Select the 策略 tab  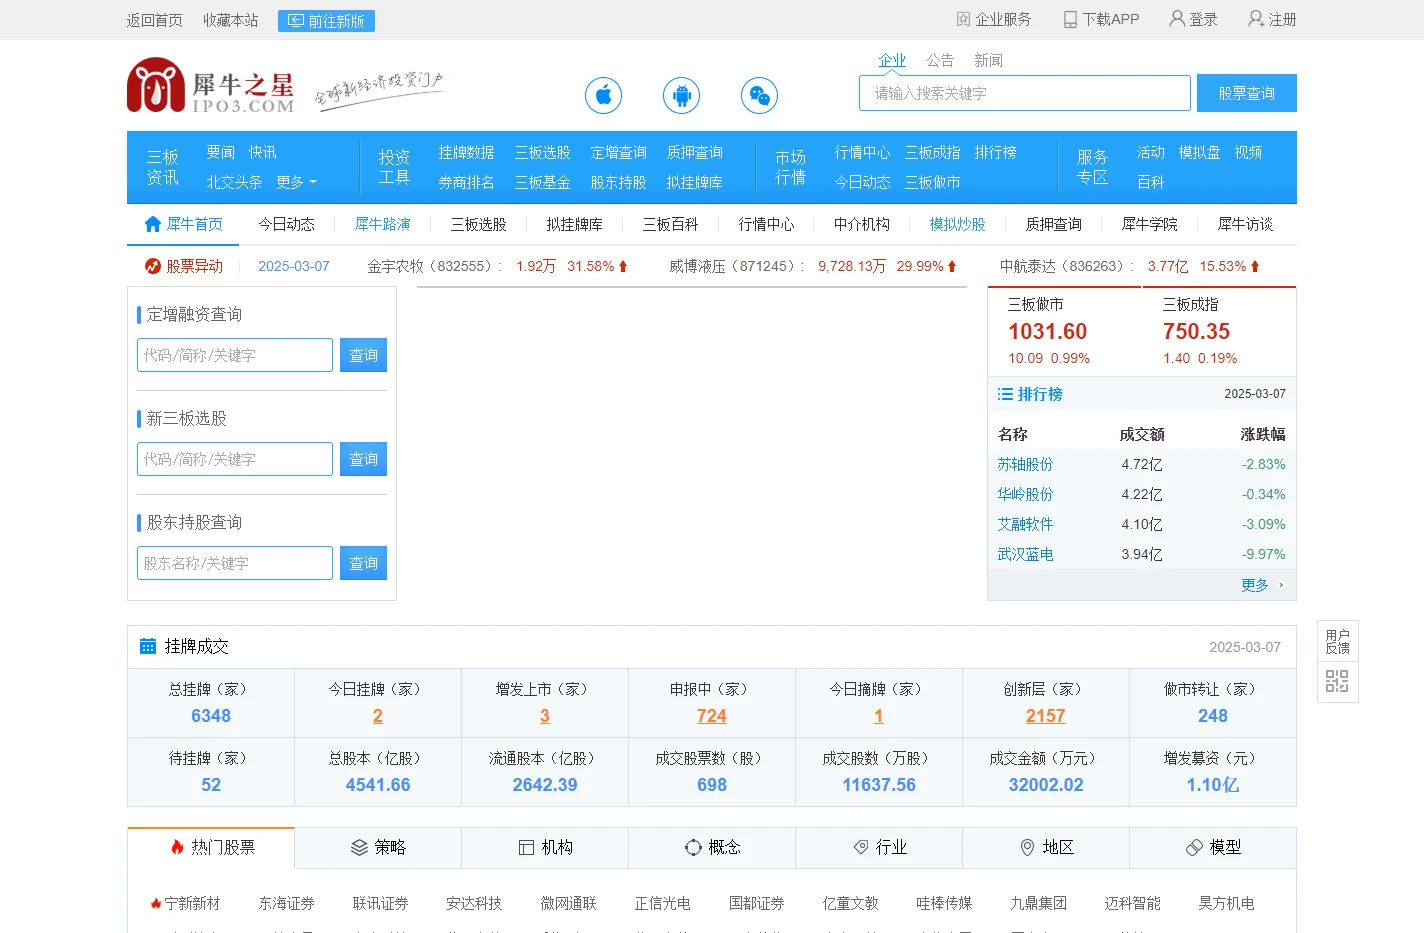coord(378,847)
